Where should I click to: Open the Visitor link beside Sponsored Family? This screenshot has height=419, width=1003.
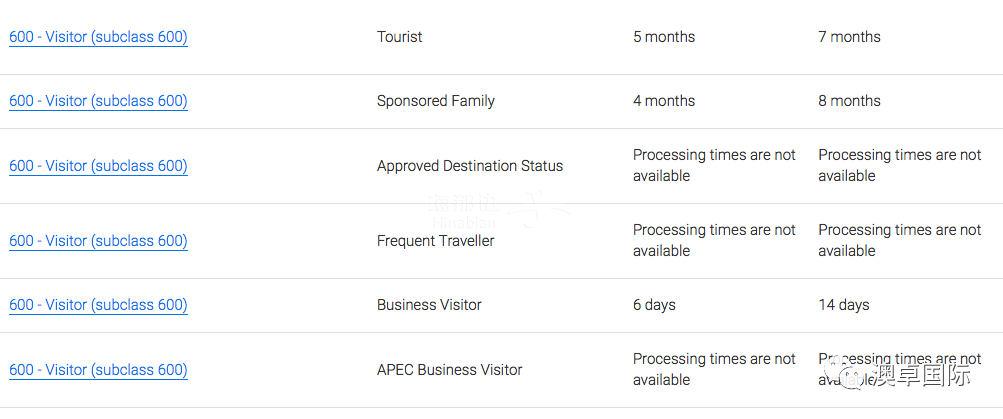click(98, 101)
